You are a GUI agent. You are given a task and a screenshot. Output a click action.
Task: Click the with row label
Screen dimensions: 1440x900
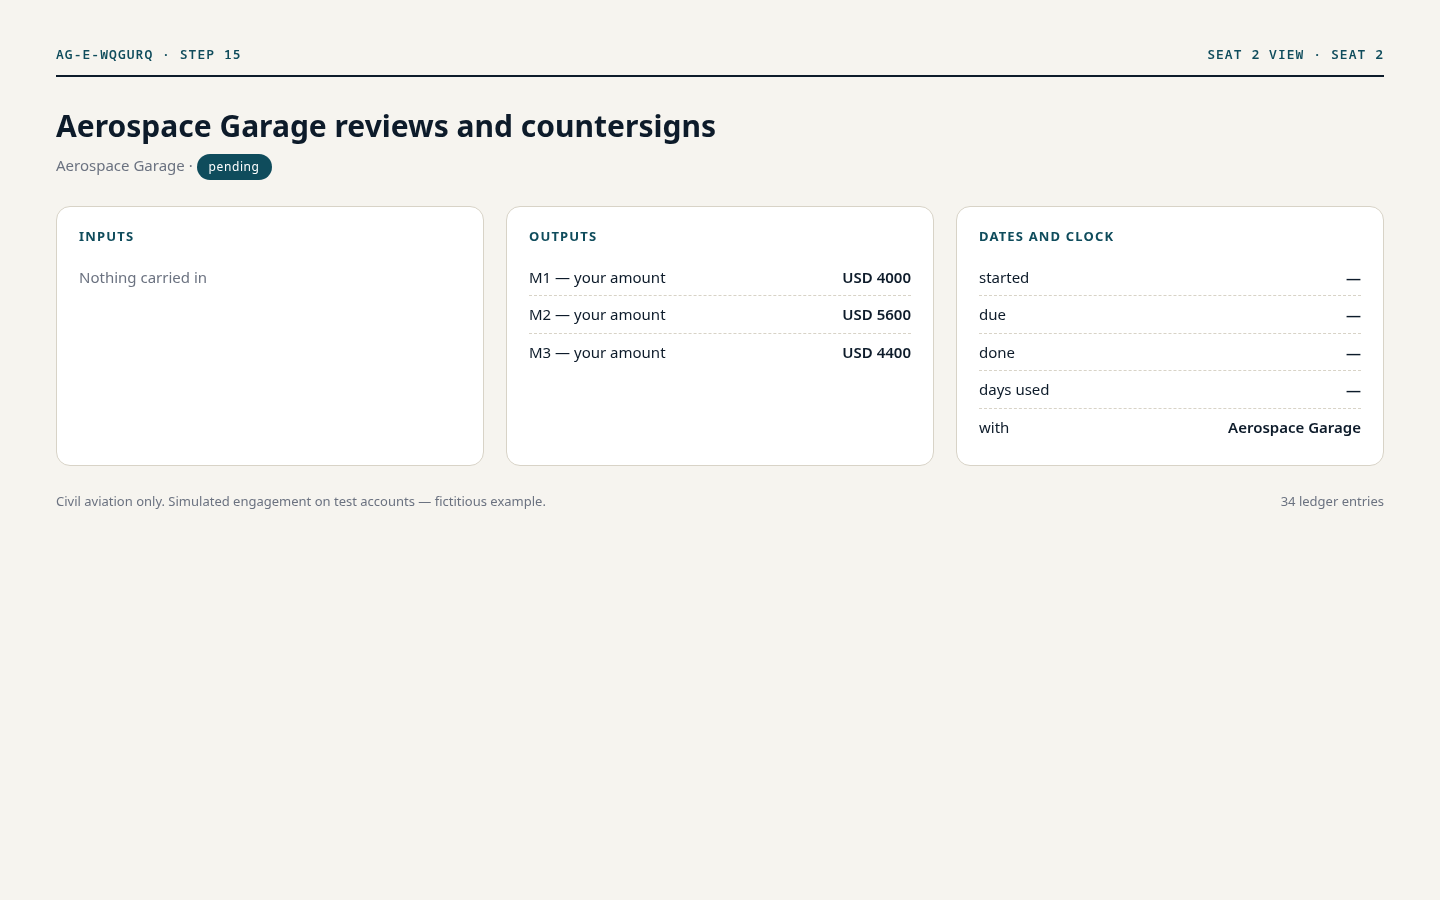pyautogui.click(x=994, y=428)
